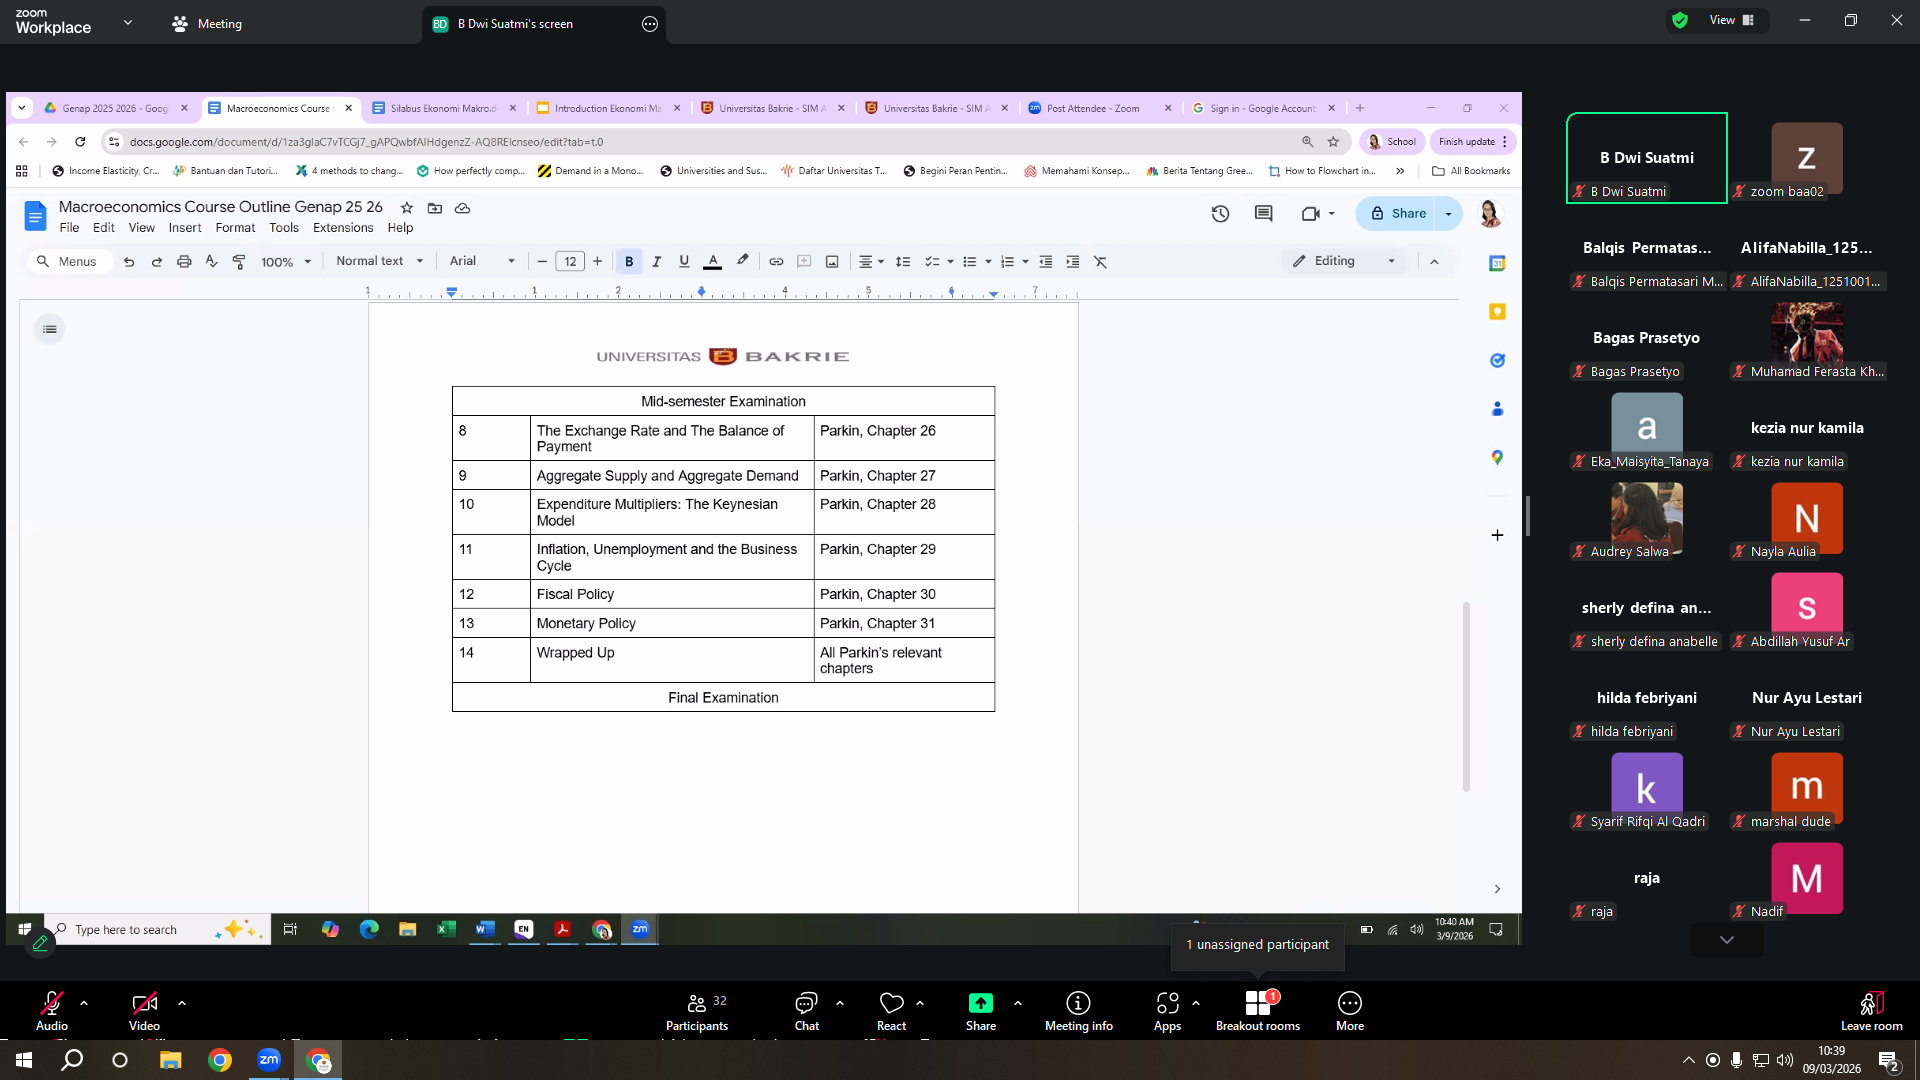Screen dimensions: 1920x1080
Task: Open the Meeting tab in Zoom Workplace
Action: [x=207, y=23]
